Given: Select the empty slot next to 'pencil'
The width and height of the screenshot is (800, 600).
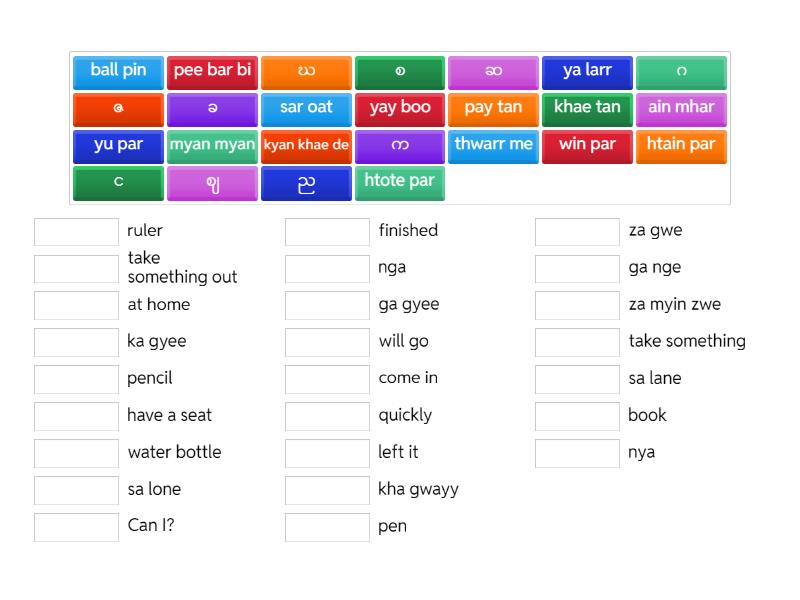Looking at the screenshot, I should pos(76,379).
